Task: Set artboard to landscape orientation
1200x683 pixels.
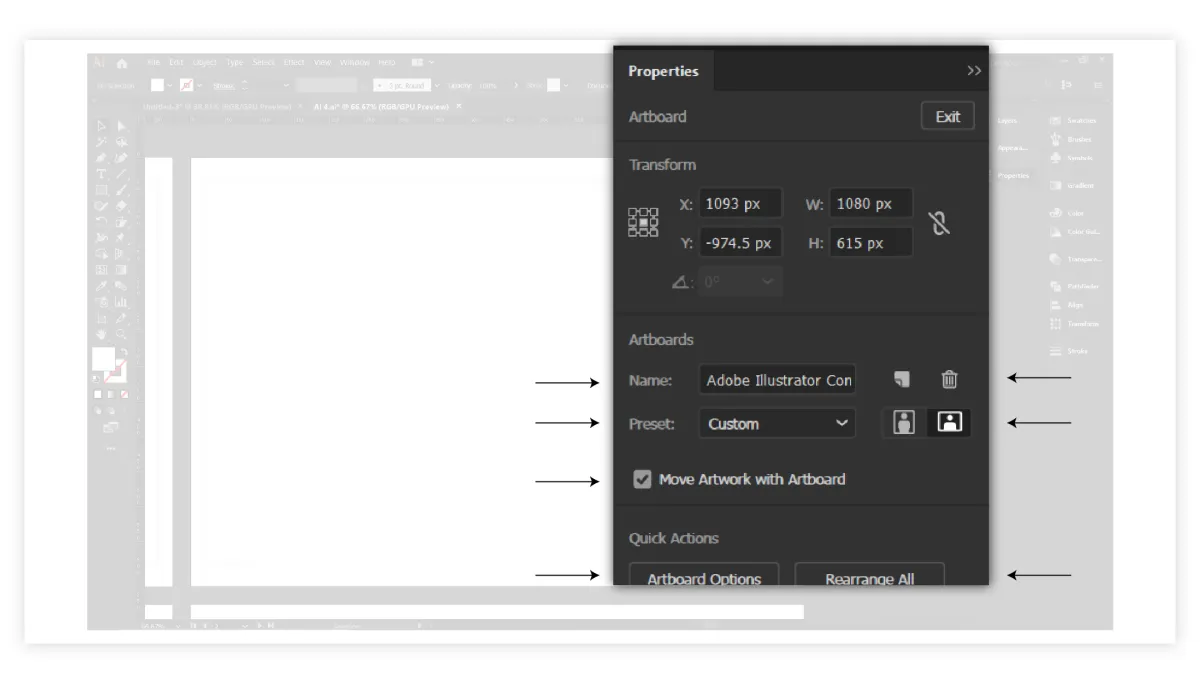Action: 949,423
